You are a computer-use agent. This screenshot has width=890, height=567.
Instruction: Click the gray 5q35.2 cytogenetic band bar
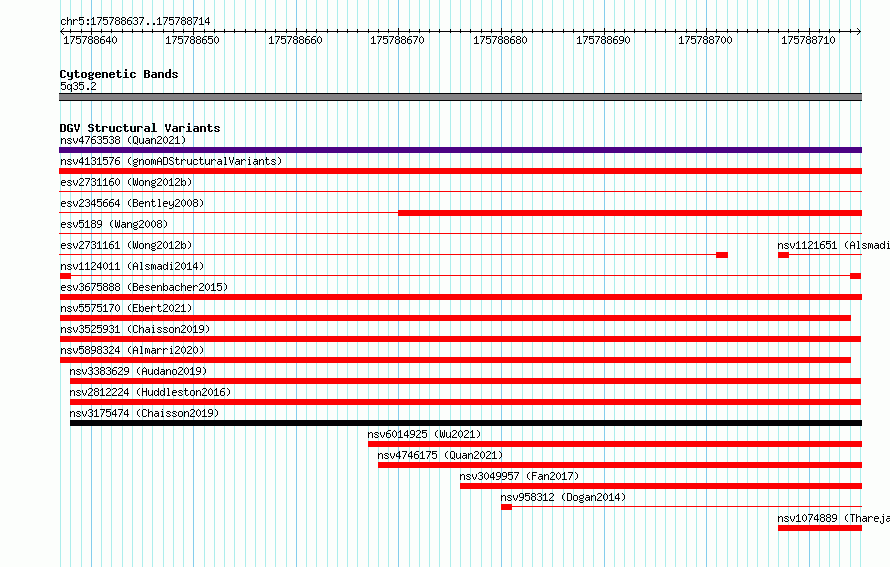[x=460, y=97]
